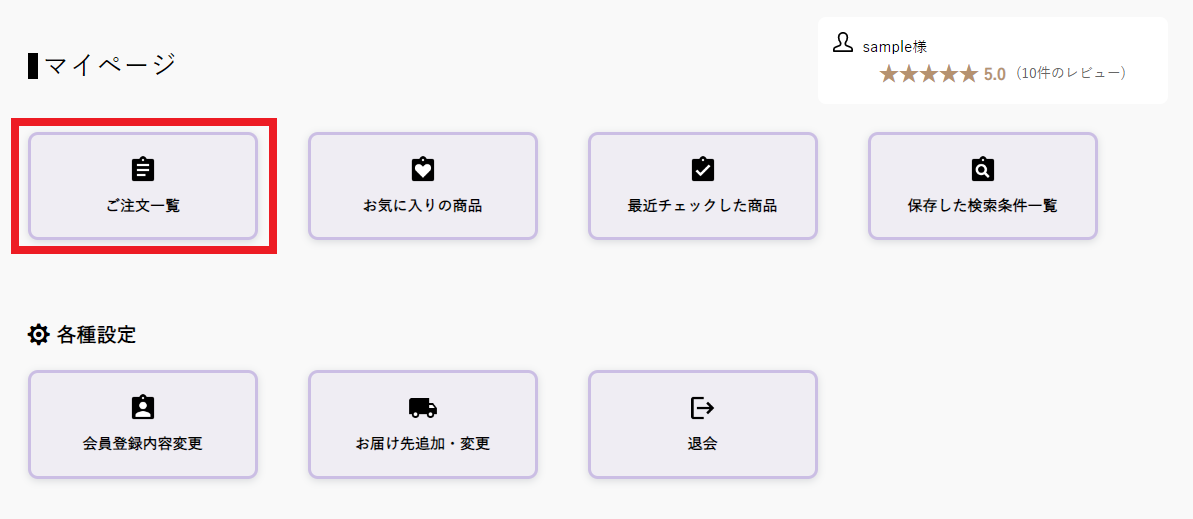
Task: Click the gear icon next to 各種設定
Action: click(x=38, y=335)
